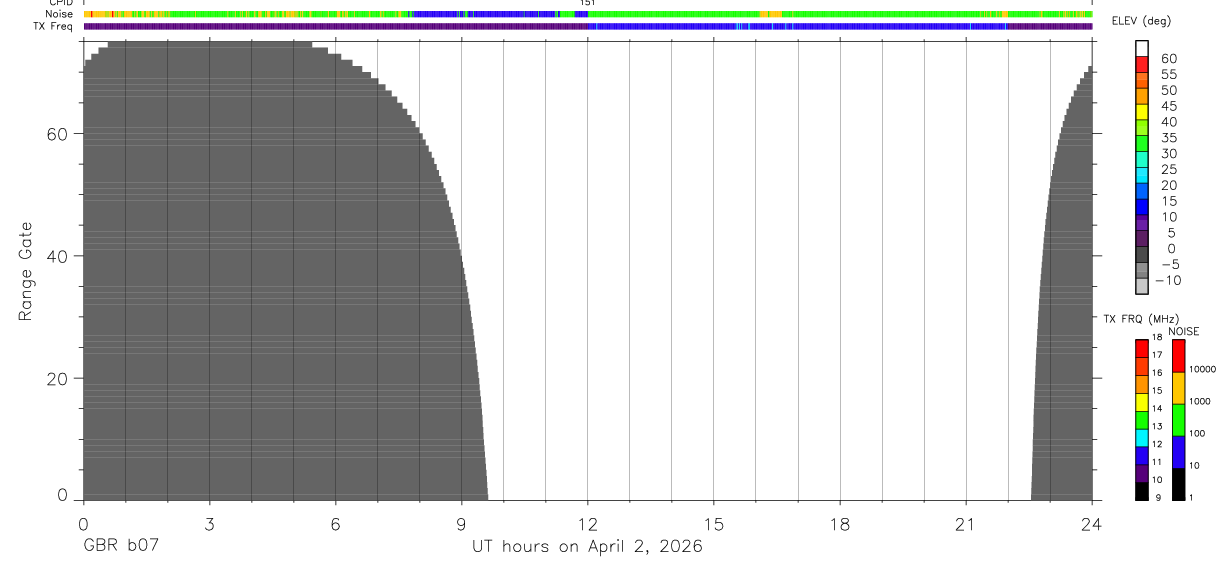Image resolution: width=1228 pixels, height=567 pixels.
Task: Click the '9' hour tick on the x-axis
Action: pyautogui.click(x=461, y=524)
